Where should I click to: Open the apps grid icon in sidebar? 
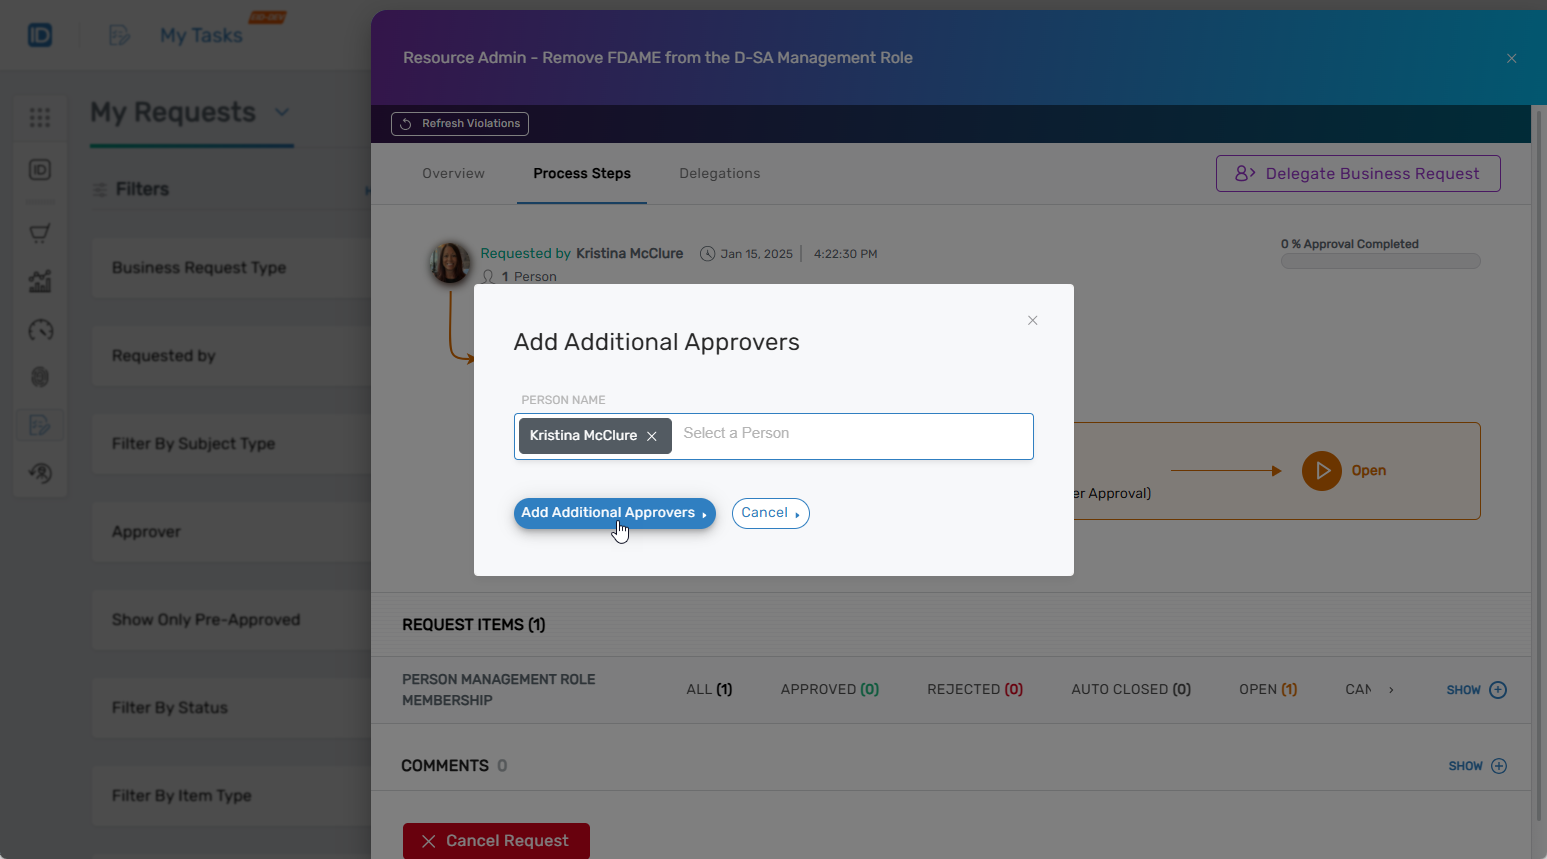click(40, 117)
